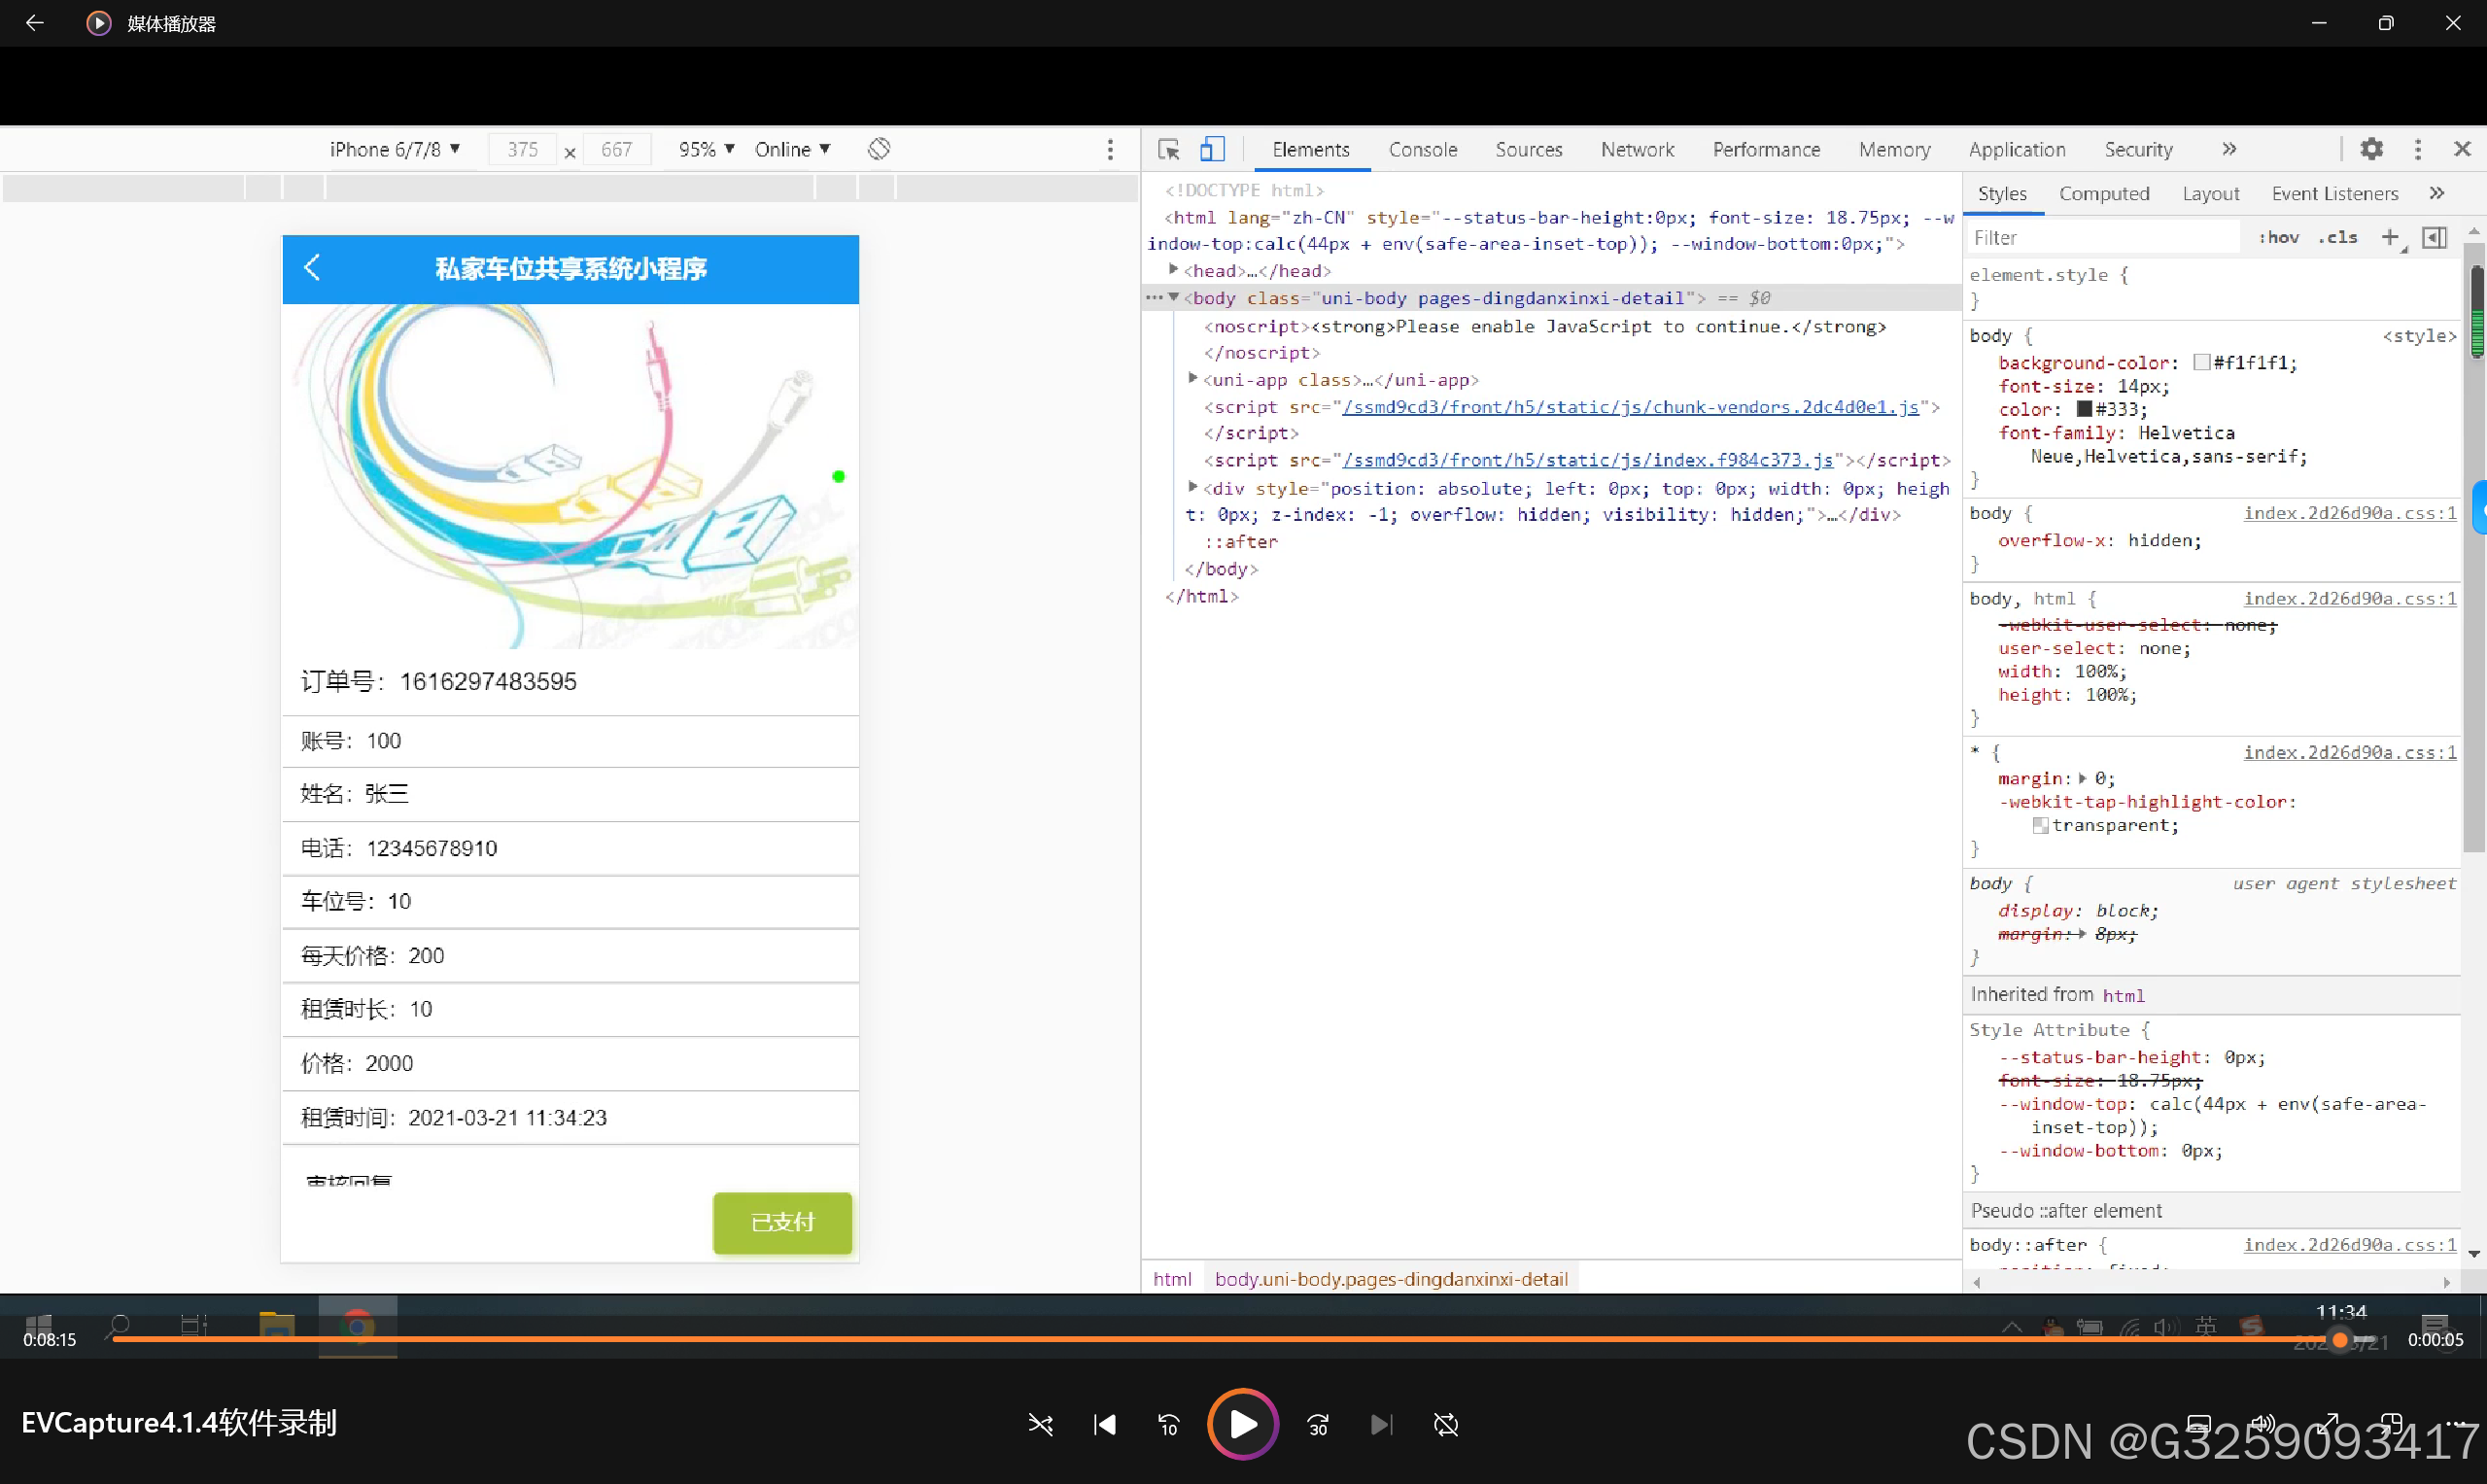The width and height of the screenshot is (2487, 1484).
Task: Collapse the body element node
Action: click(1173, 297)
